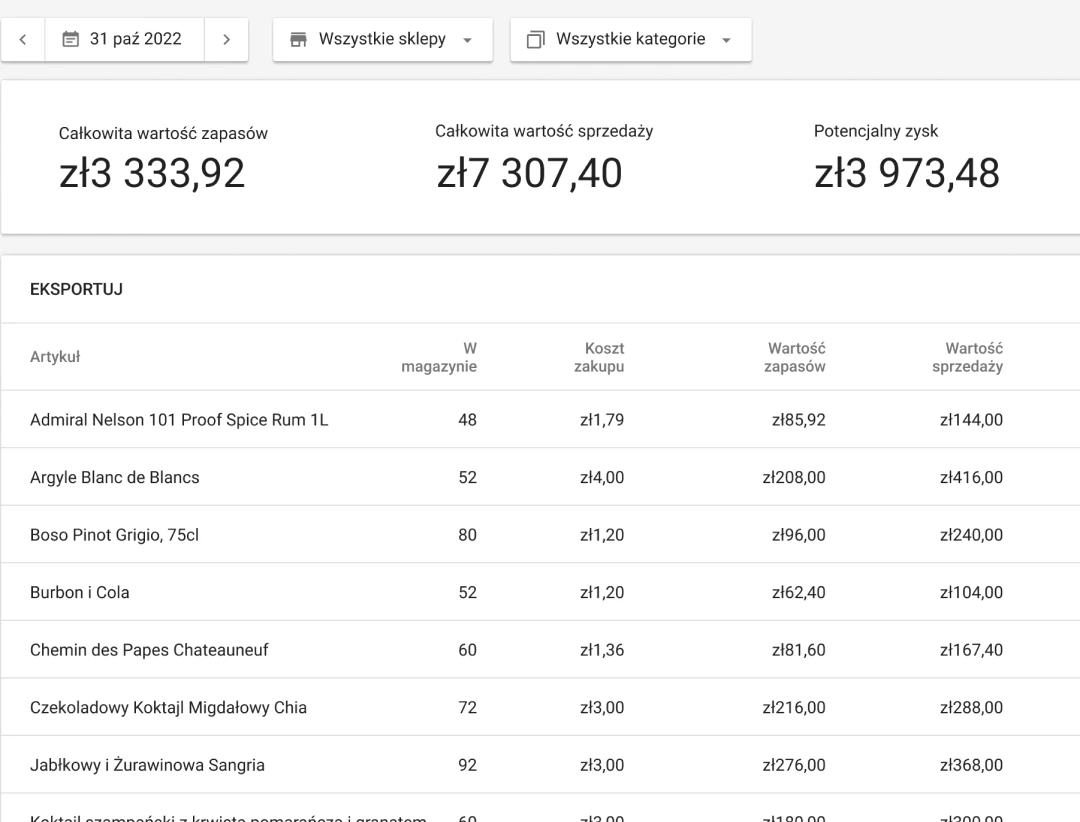The height and width of the screenshot is (822, 1080).
Task: Sort by the W magazynie column header
Action: [439, 357]
